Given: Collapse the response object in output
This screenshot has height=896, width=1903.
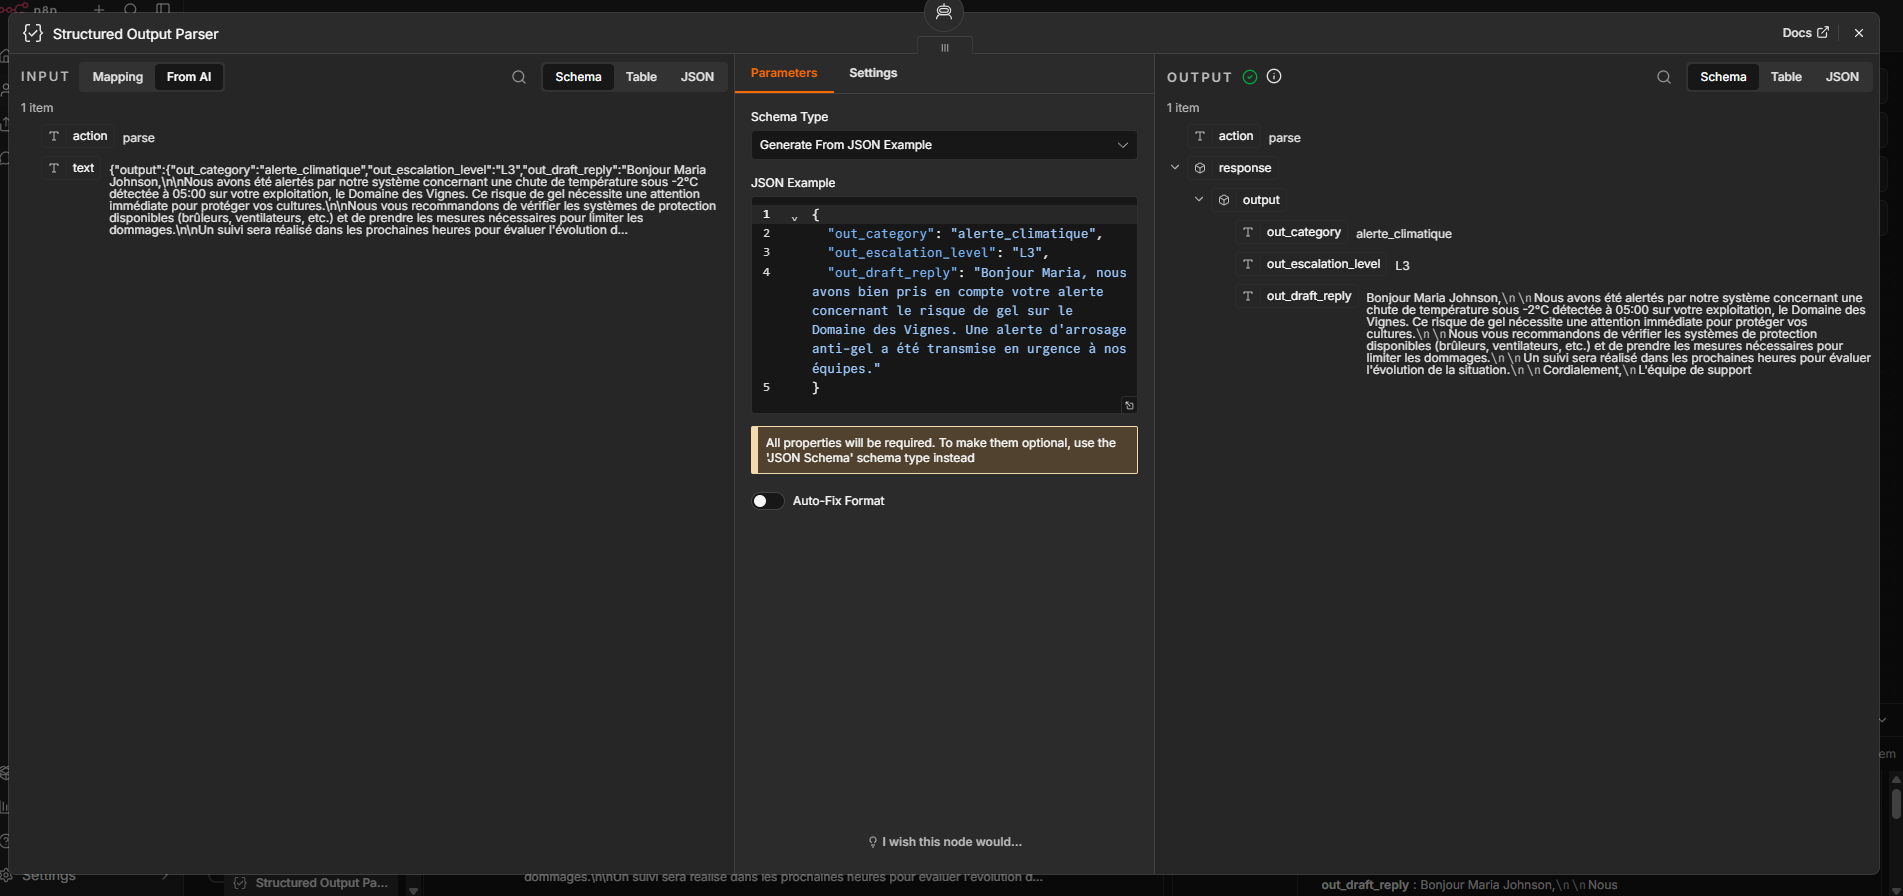Looking at the screenshot, I should (x=1175, y=168).
